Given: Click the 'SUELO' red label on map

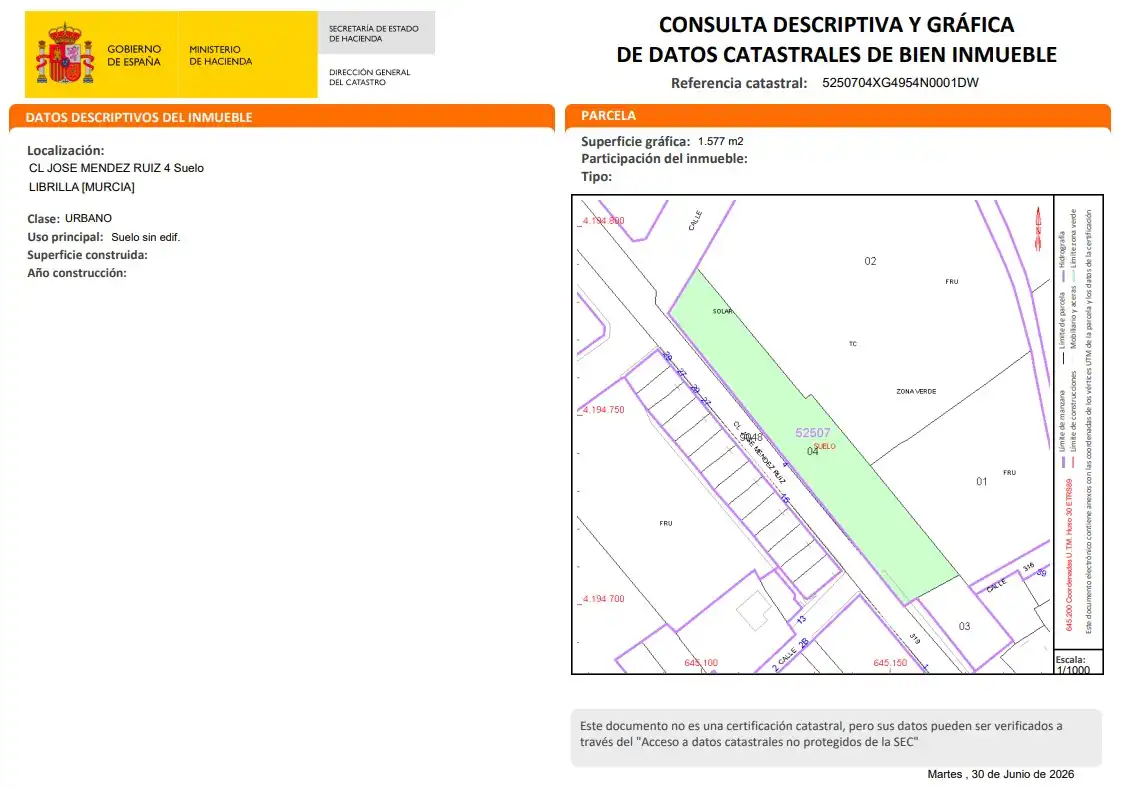Looking at the screenshot, I should point(824,446).
